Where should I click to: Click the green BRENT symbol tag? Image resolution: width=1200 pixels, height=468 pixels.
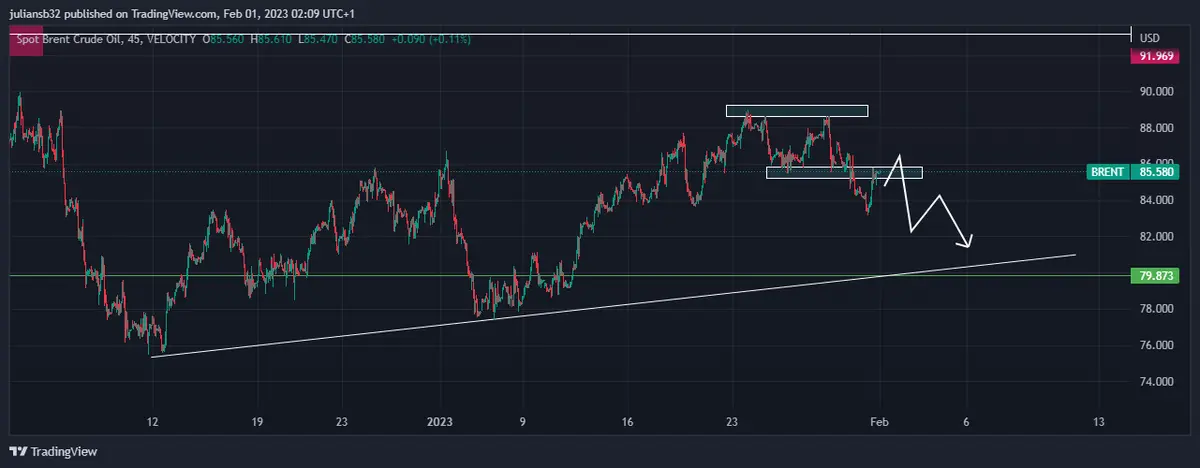pyautogui.click(x=1107, y=172)
